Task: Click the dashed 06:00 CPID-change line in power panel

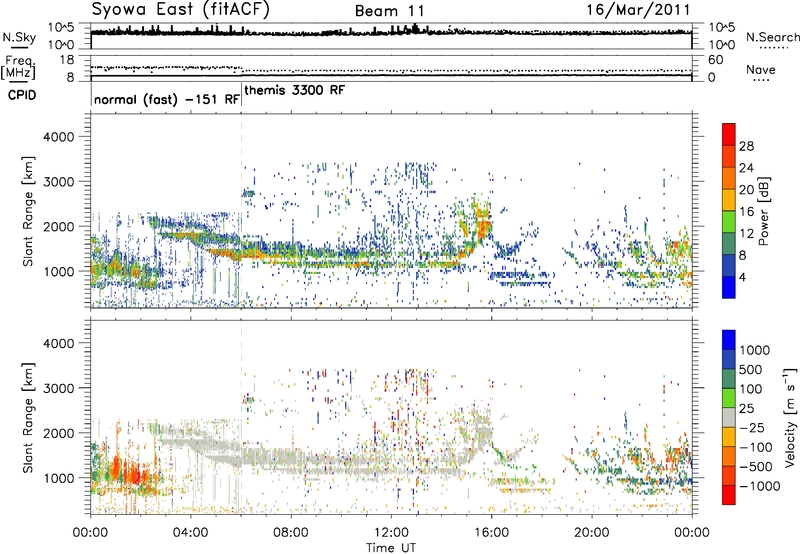Action: (241, 210)
